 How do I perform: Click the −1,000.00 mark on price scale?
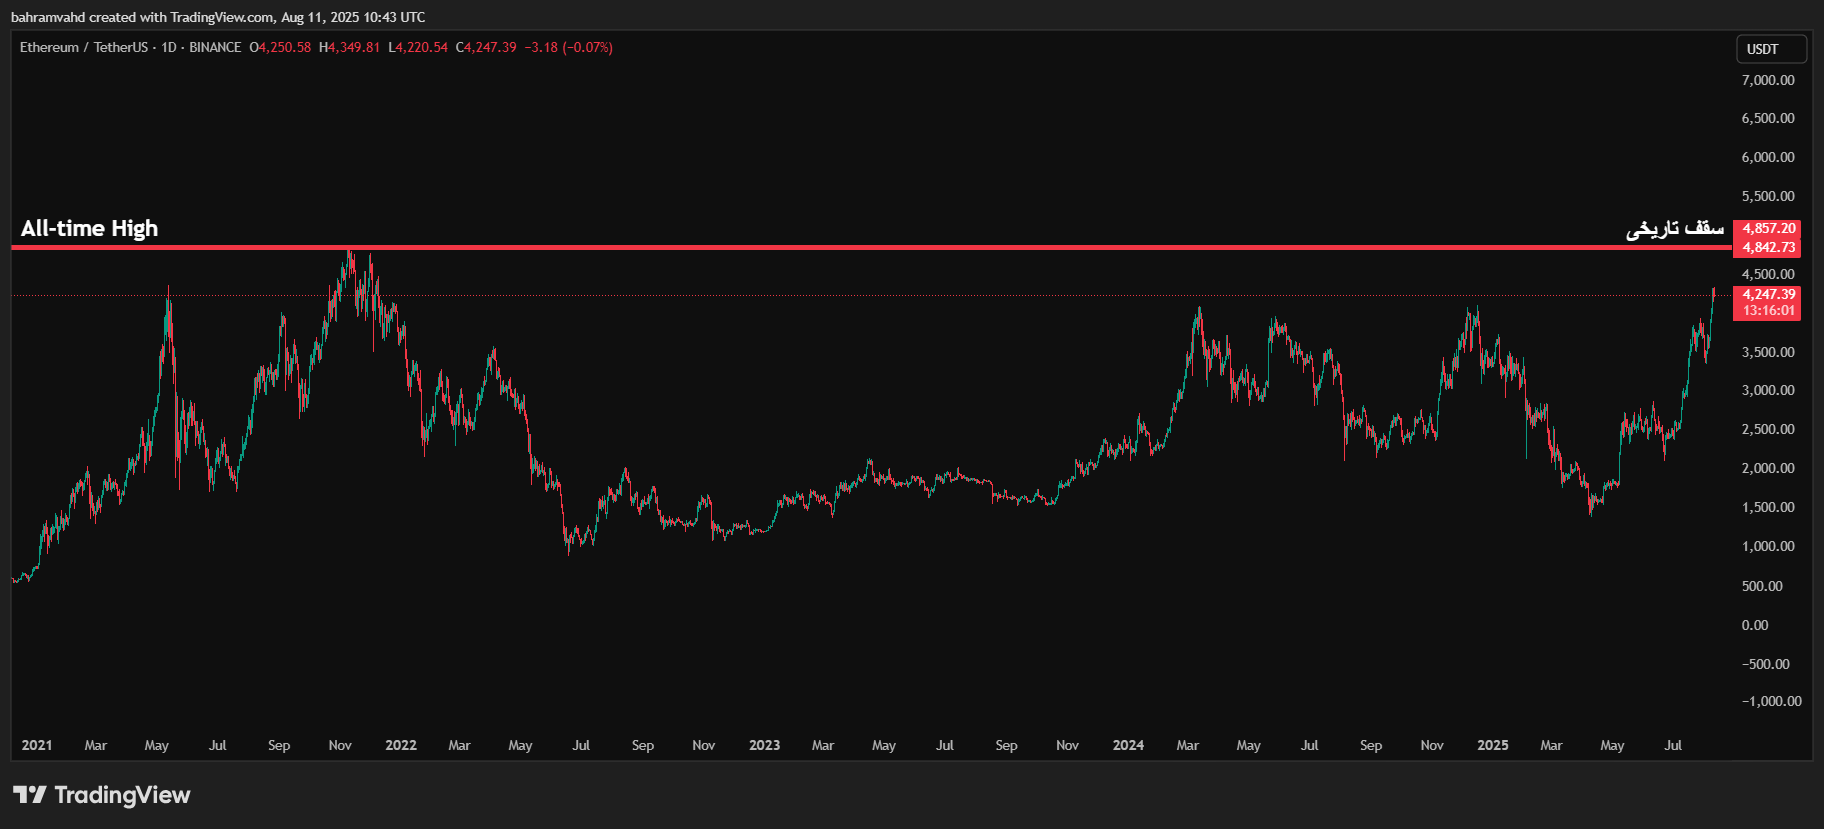coord(1771,701)
